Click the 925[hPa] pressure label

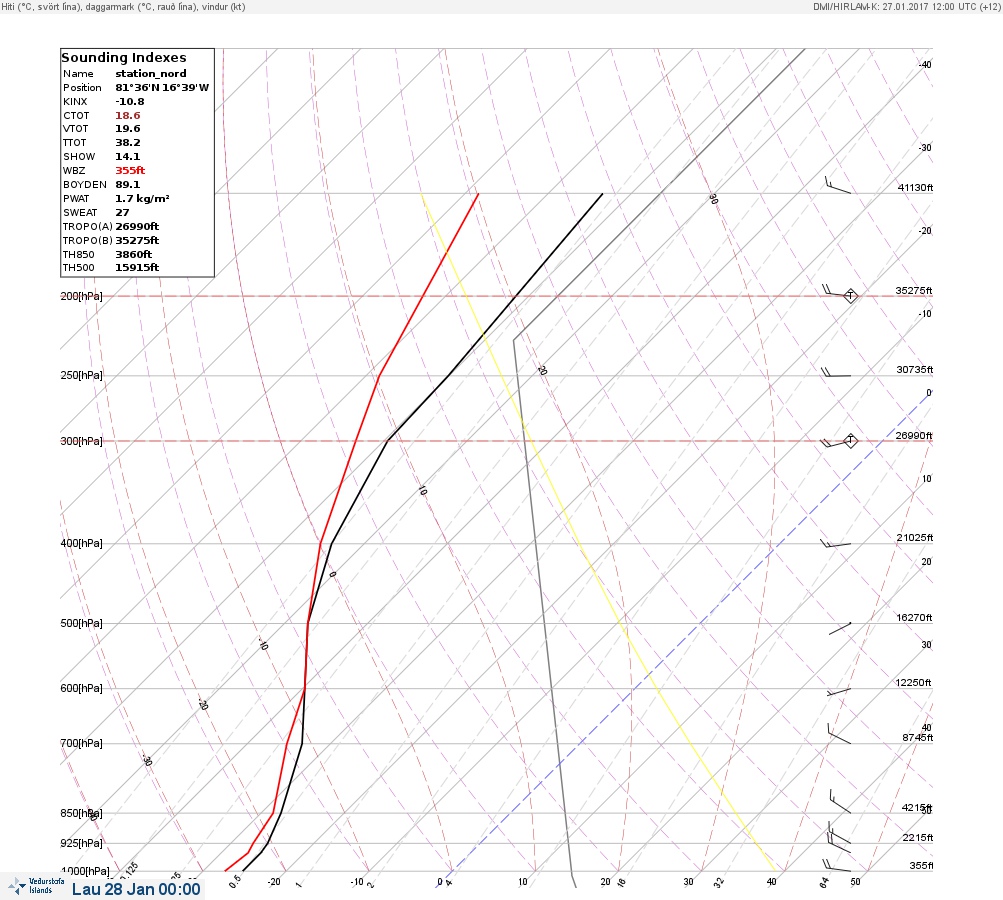(81, 843)
